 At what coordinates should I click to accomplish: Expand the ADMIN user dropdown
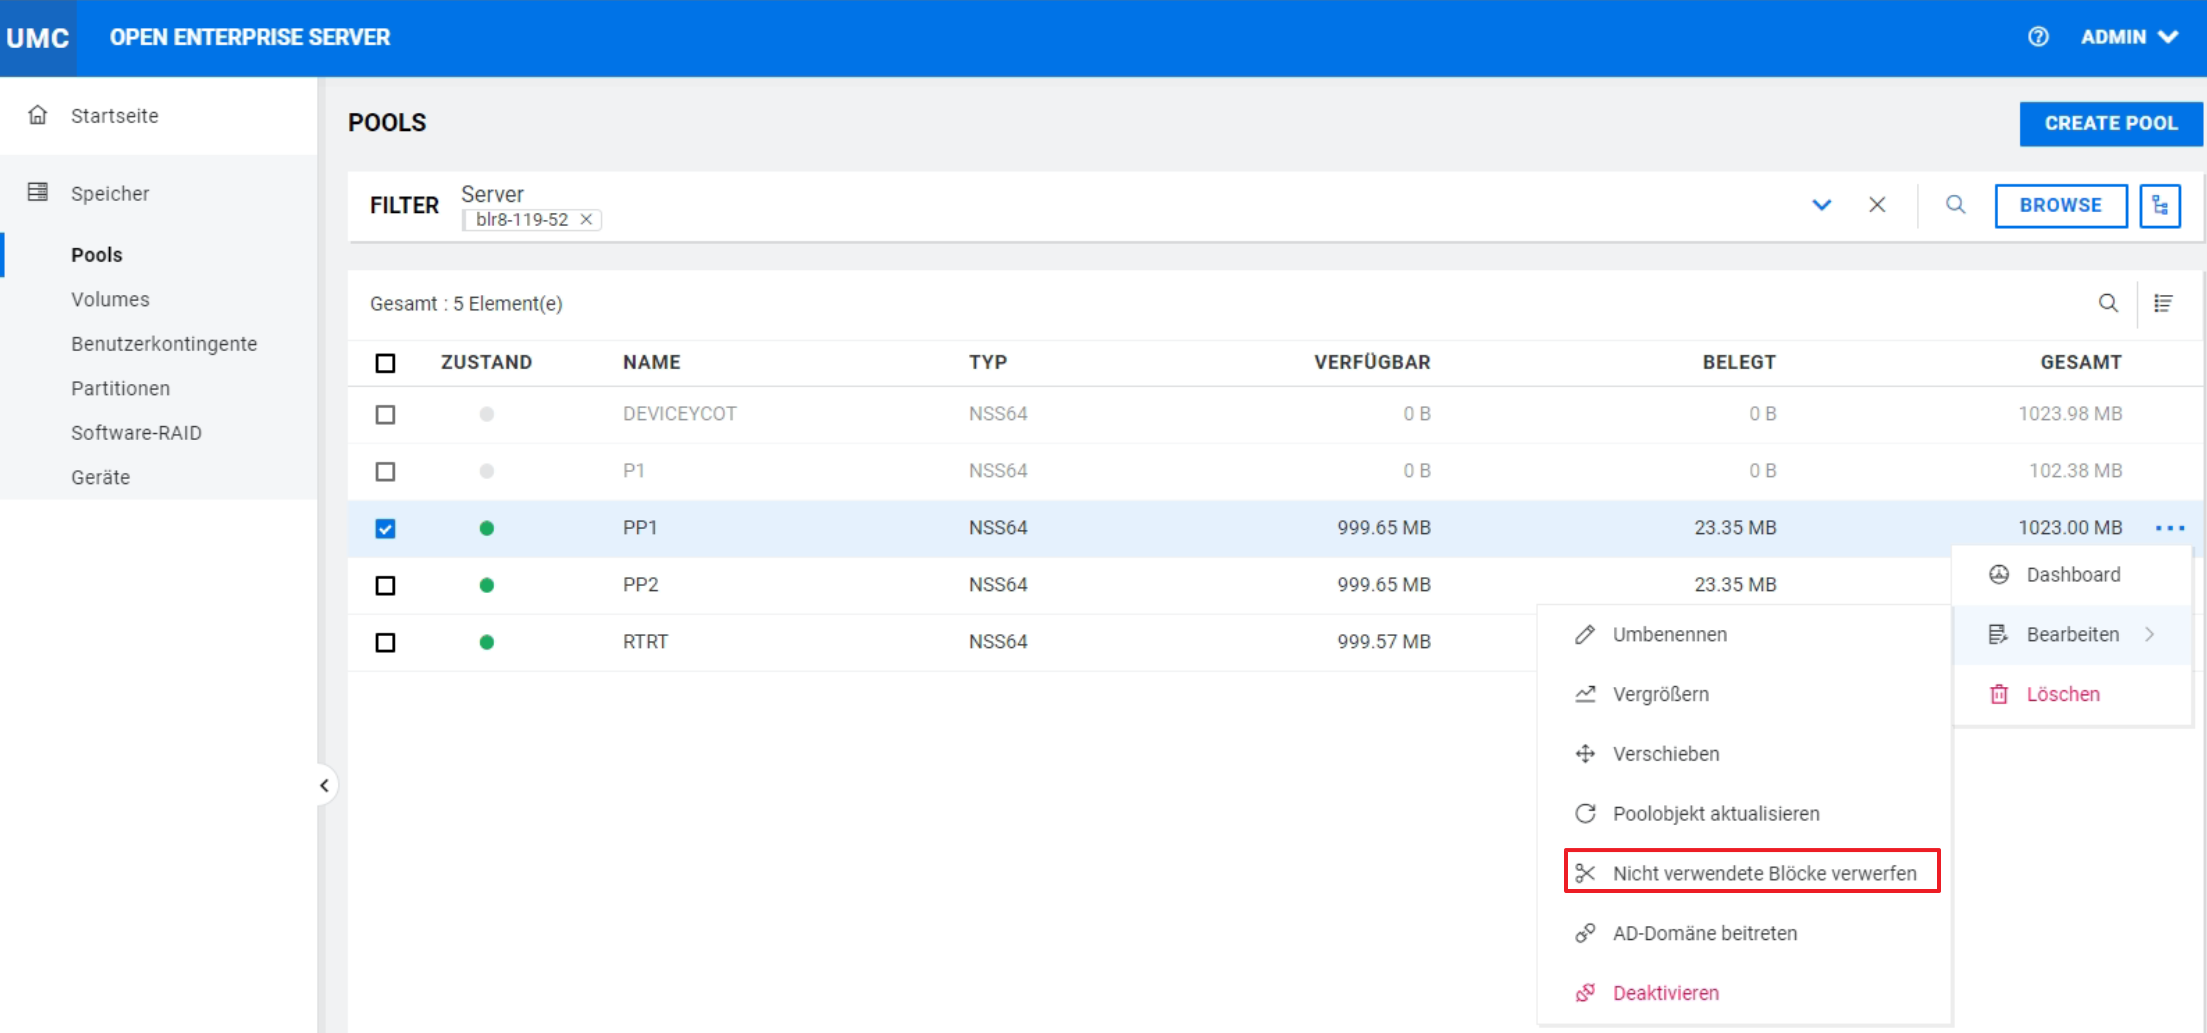click(x=2129, y=37)
